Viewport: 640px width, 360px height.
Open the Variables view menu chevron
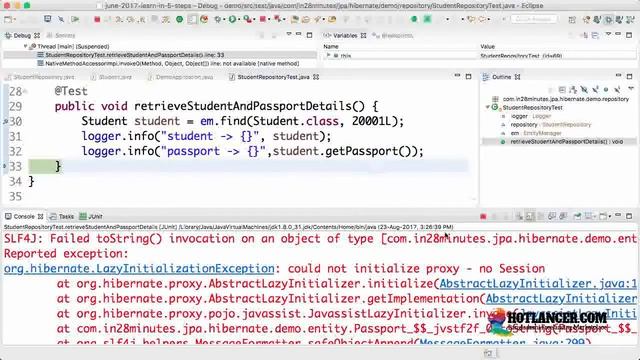coord(608,35)
